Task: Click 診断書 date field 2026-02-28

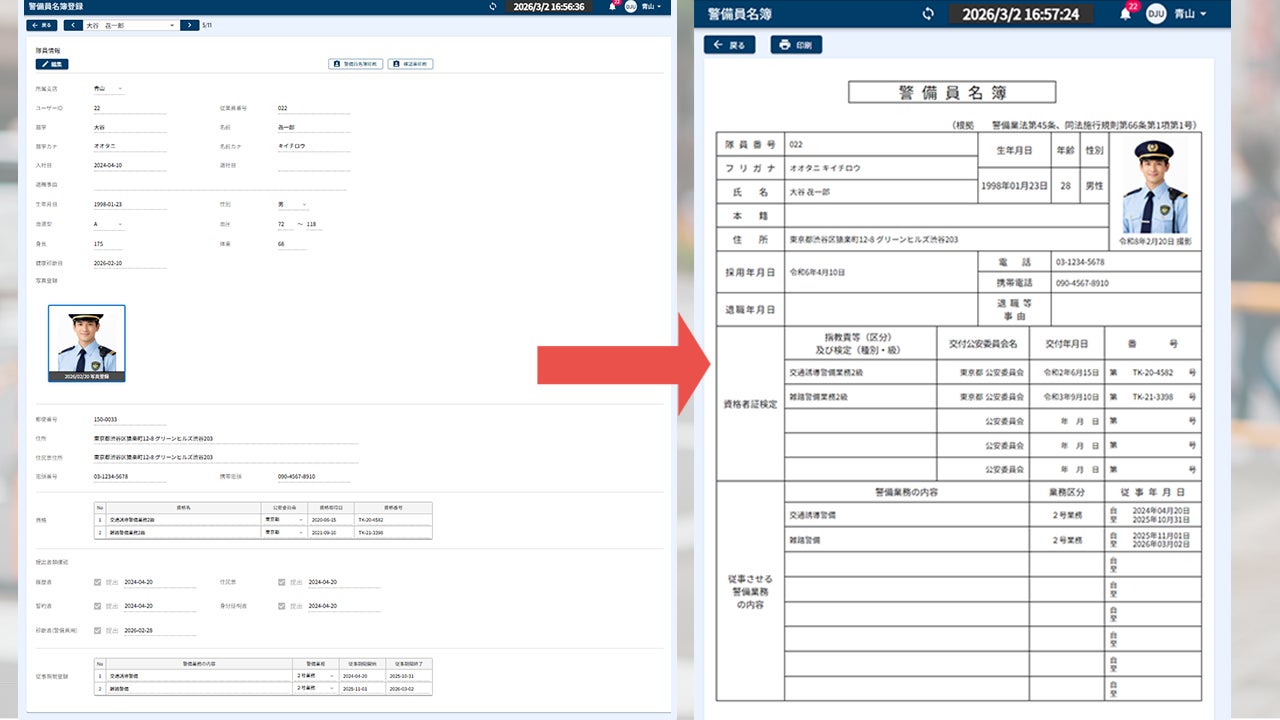Action: pyautogui.click(x=160, y=631)
